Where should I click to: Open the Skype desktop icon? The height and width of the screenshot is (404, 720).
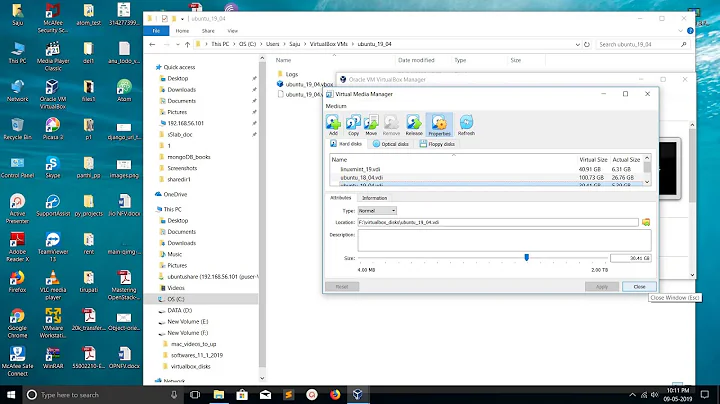[53, 167]
